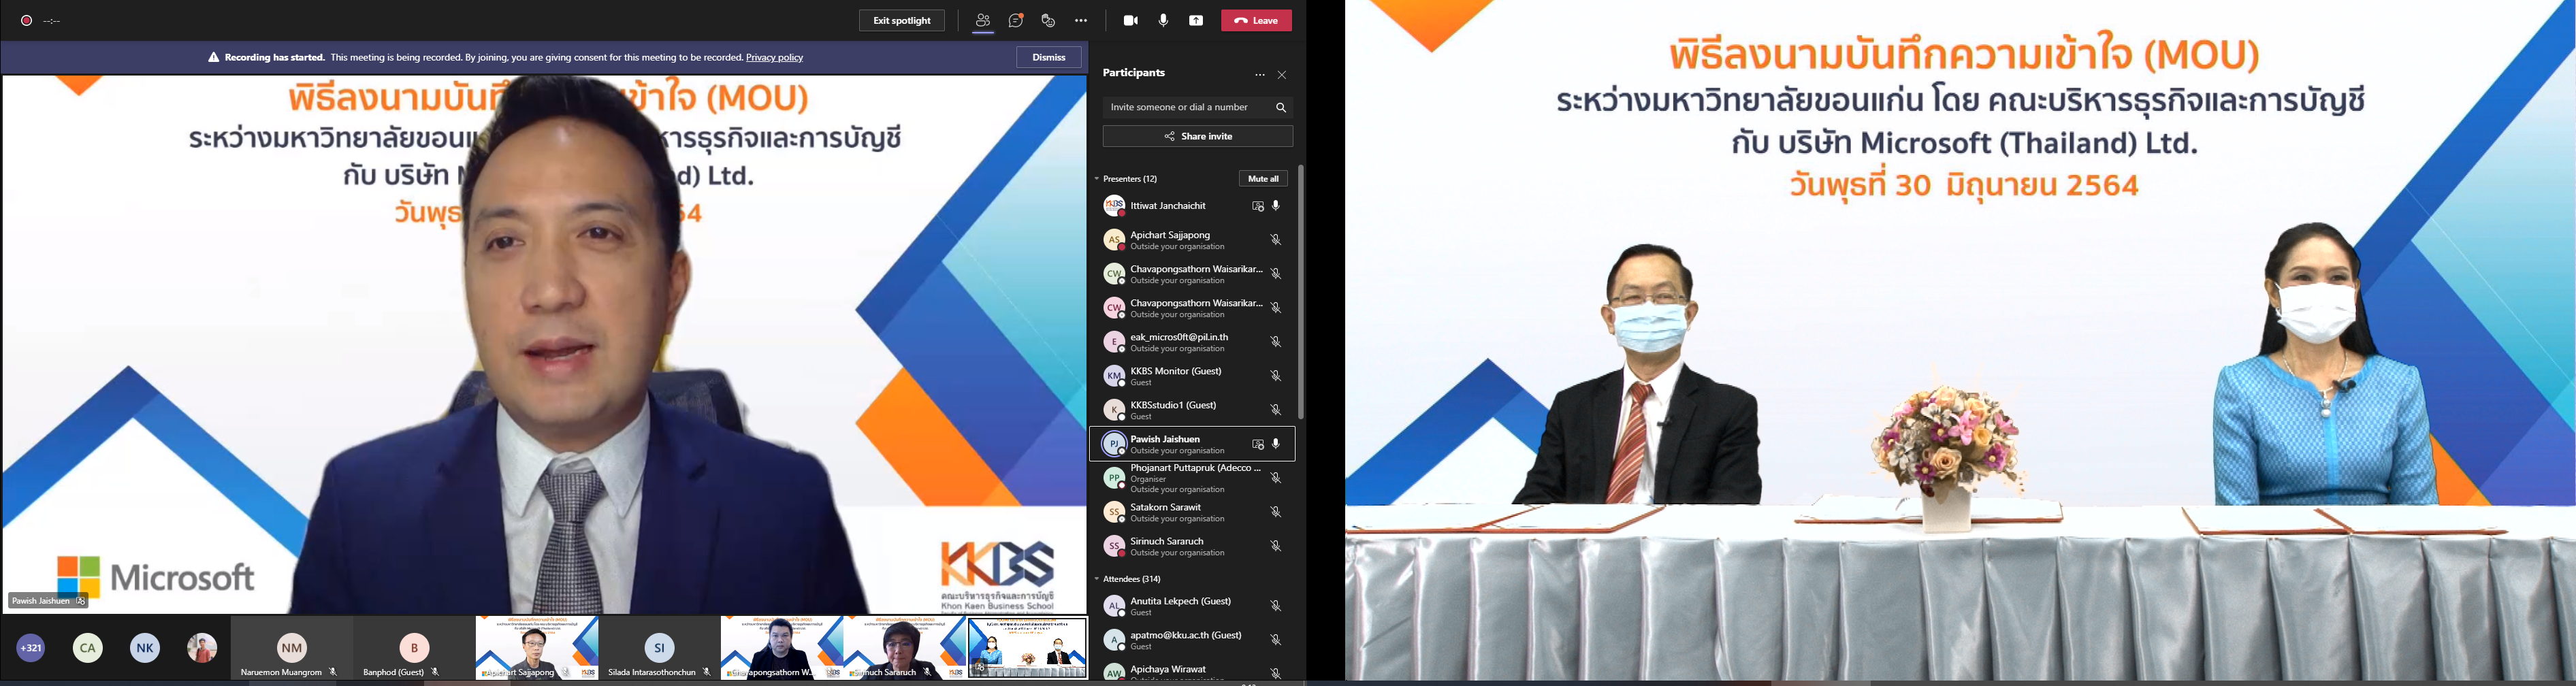This screenshot has height=686, width=2576.
Task: Click the participants list scrollbar
Action: coord(1300,292)
